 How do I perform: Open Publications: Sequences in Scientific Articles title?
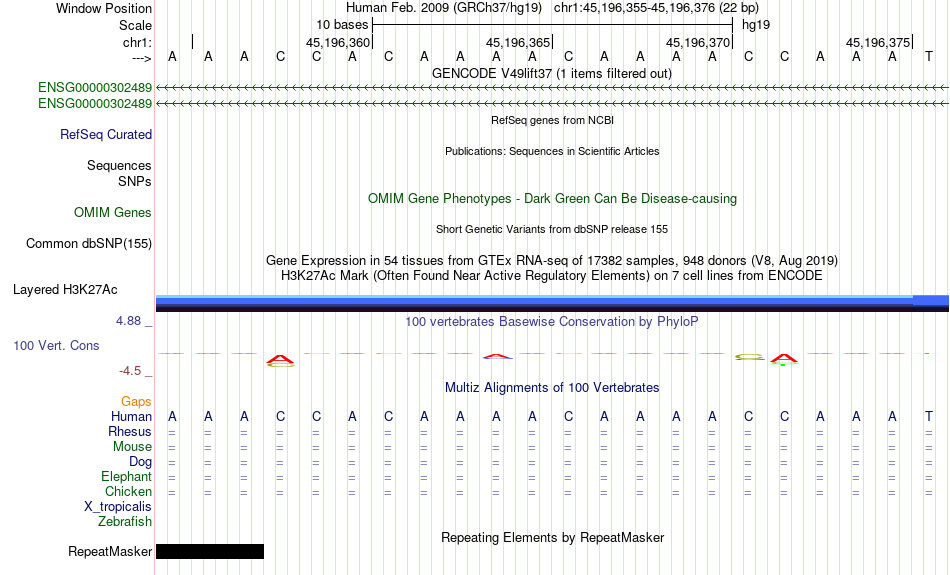[x=552, y=151]
